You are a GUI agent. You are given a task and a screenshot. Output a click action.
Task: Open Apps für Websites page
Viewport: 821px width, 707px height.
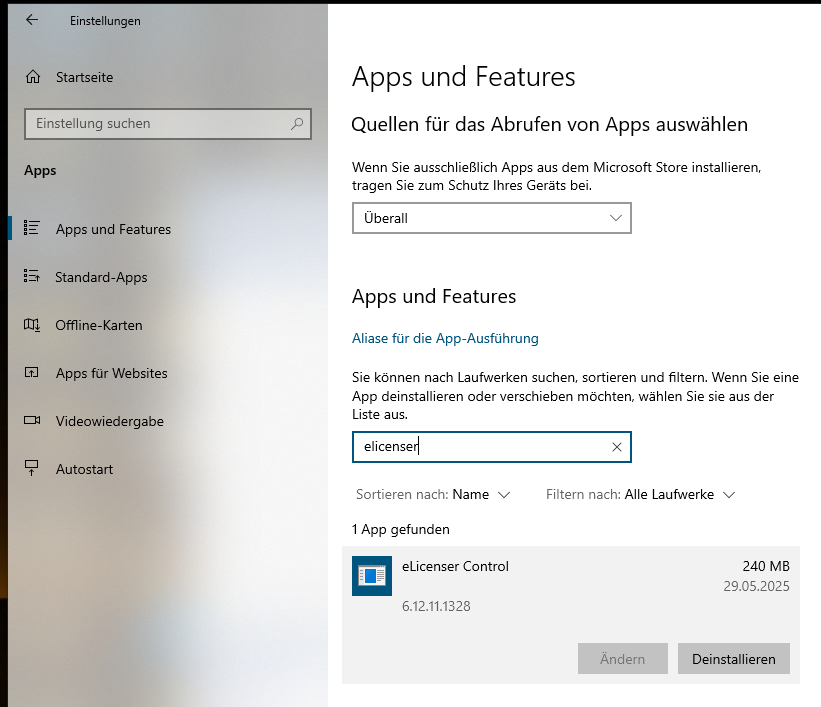coord(168,373)
